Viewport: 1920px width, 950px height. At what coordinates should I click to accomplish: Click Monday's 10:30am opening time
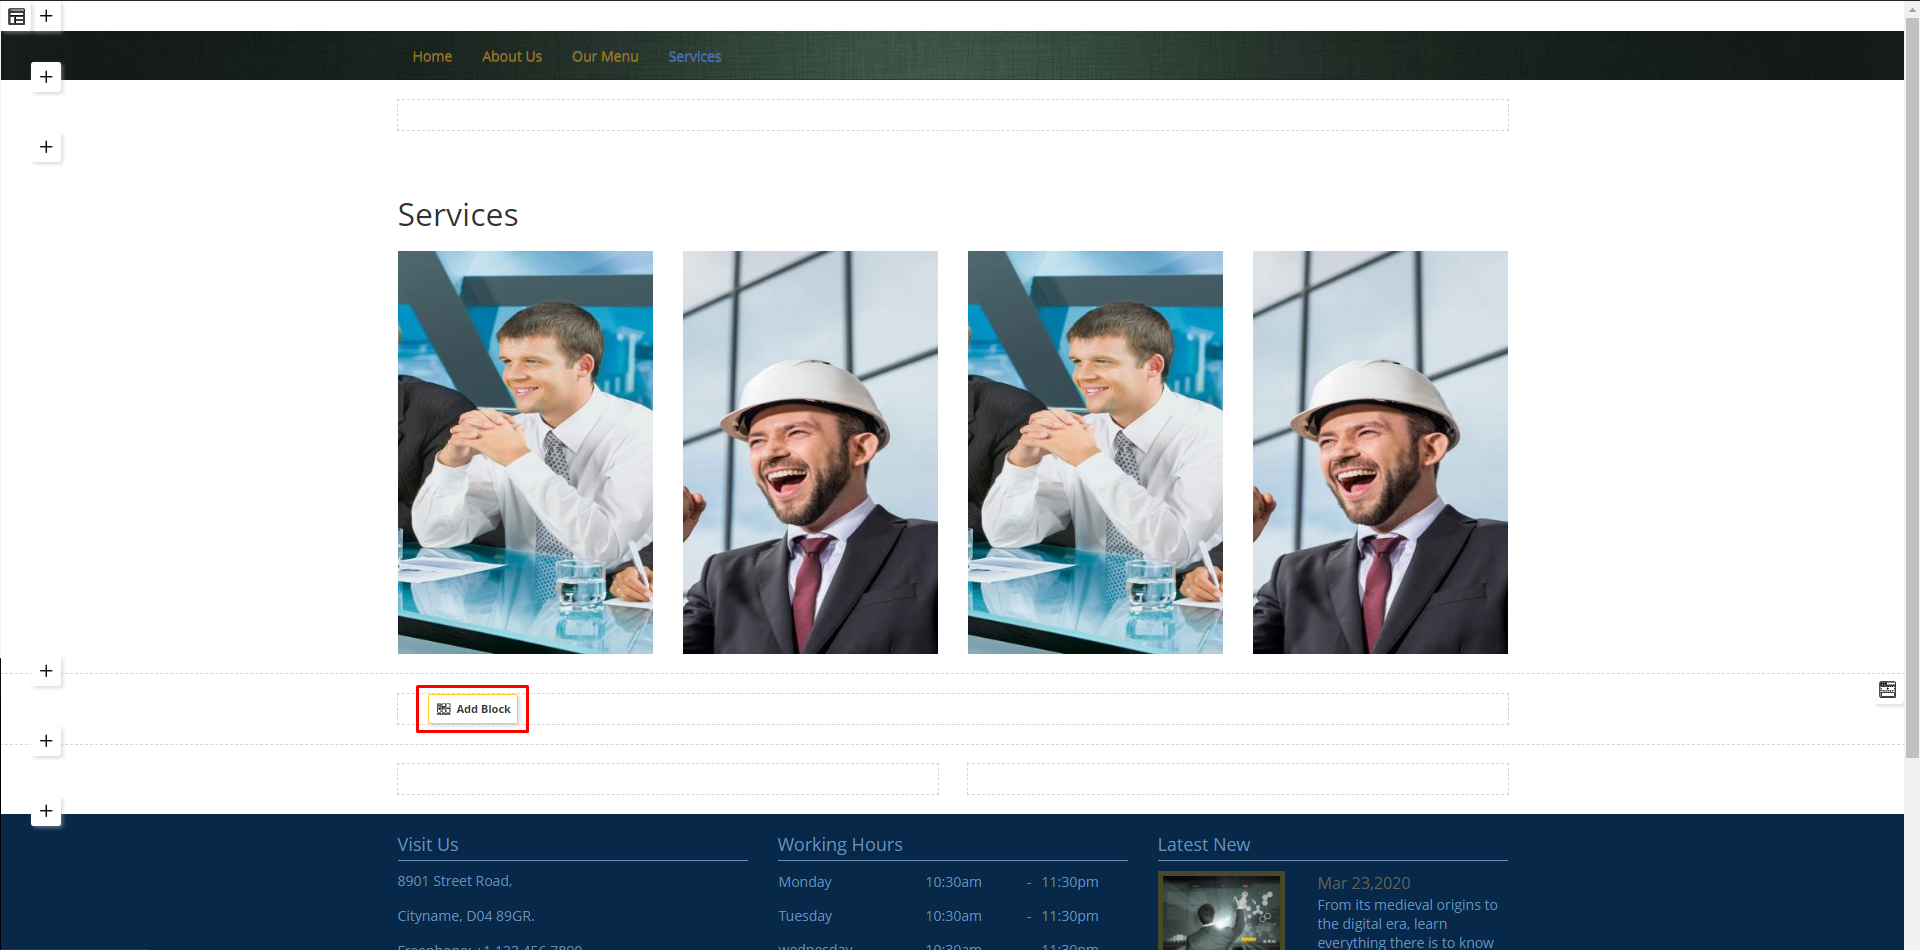click(953, 882)
